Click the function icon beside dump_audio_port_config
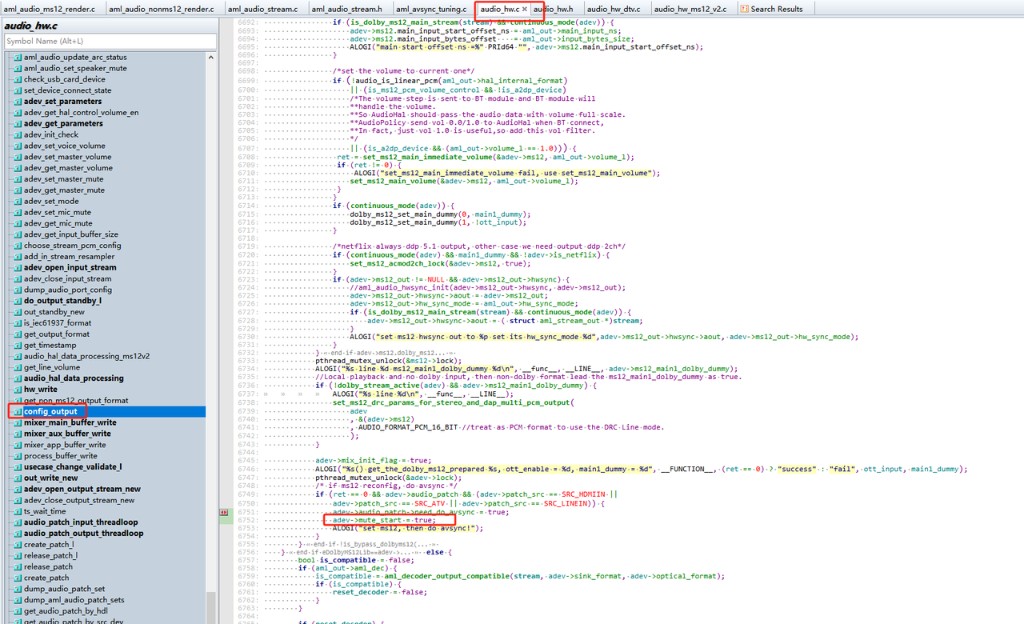 coord(18,290)
